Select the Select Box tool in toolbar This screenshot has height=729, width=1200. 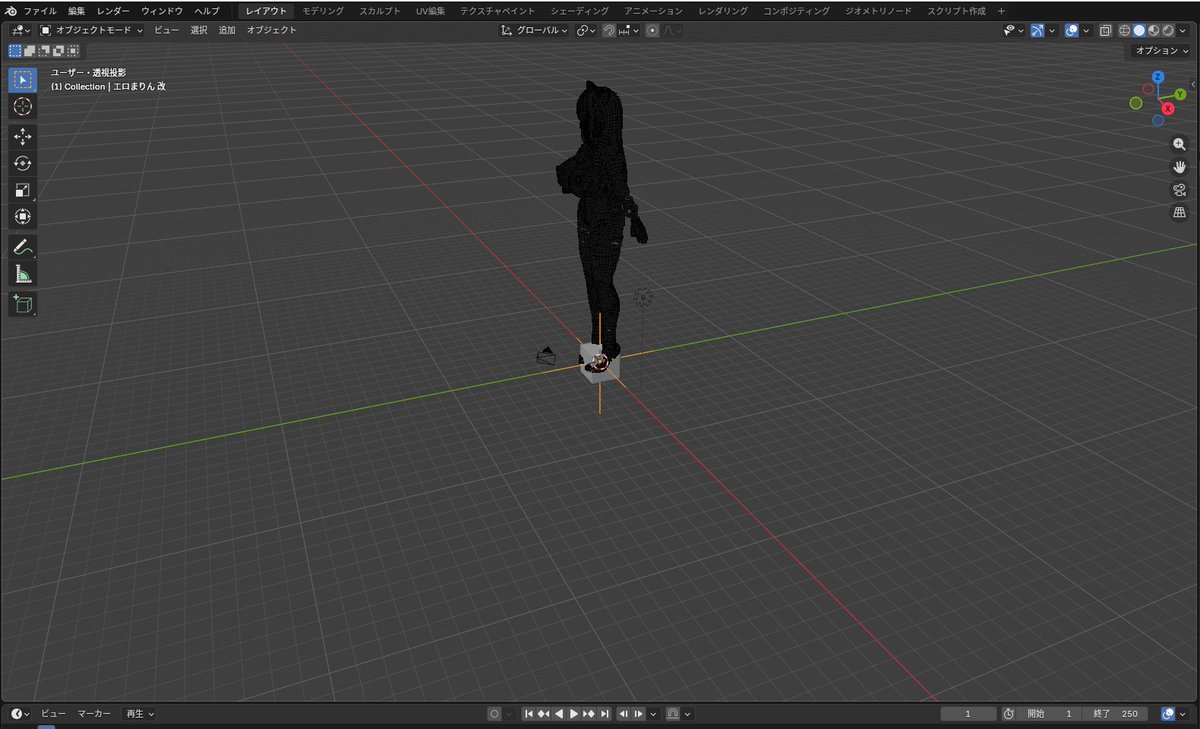[23, 80]
